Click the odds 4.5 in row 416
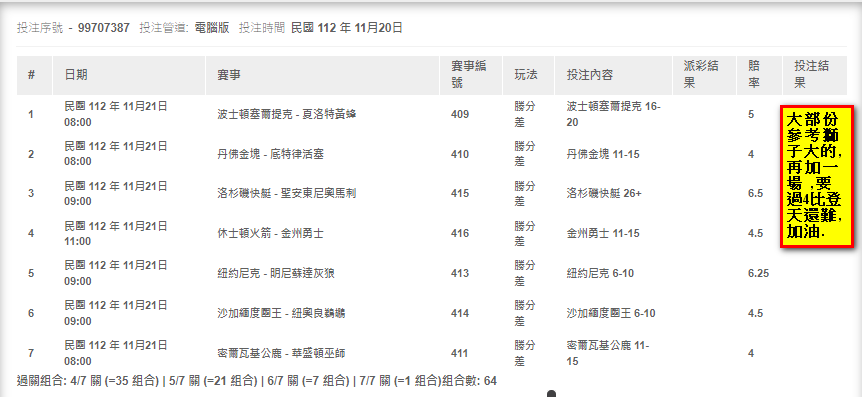 click(755, 234)
